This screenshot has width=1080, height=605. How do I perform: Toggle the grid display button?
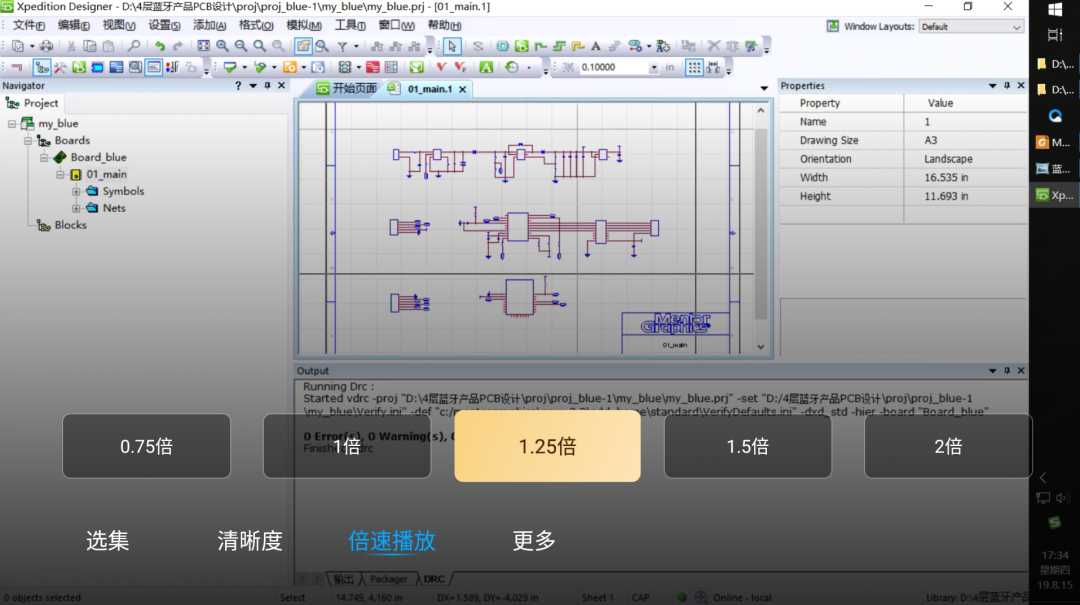714,67
